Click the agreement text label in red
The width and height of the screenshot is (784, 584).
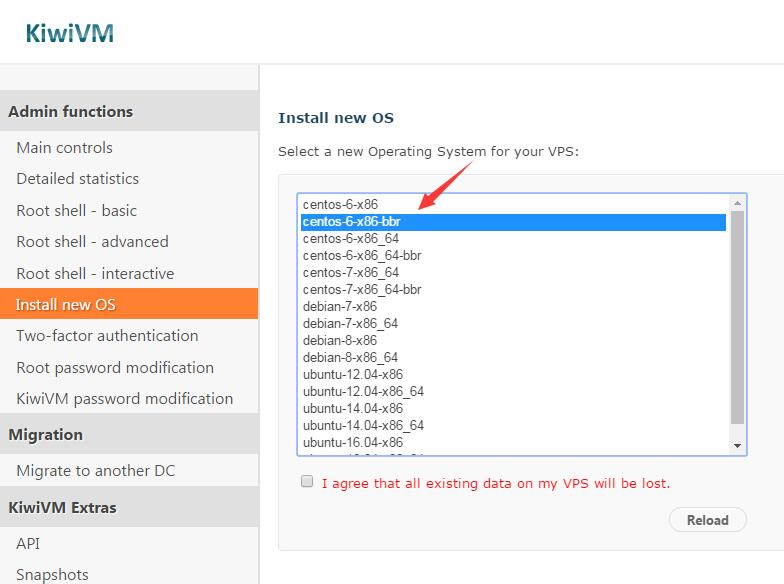point(496,484)
